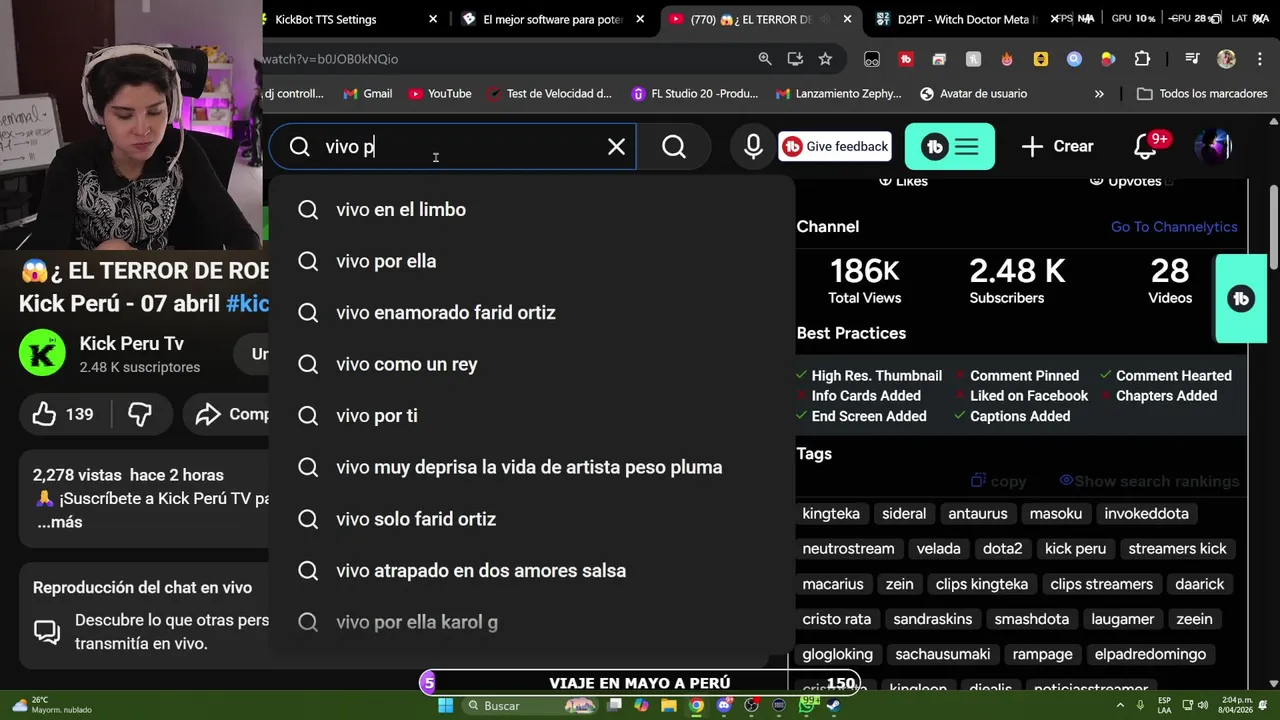
Task: Click the zoom magnifier icon in address bar
Action: [x=765, y=59]
